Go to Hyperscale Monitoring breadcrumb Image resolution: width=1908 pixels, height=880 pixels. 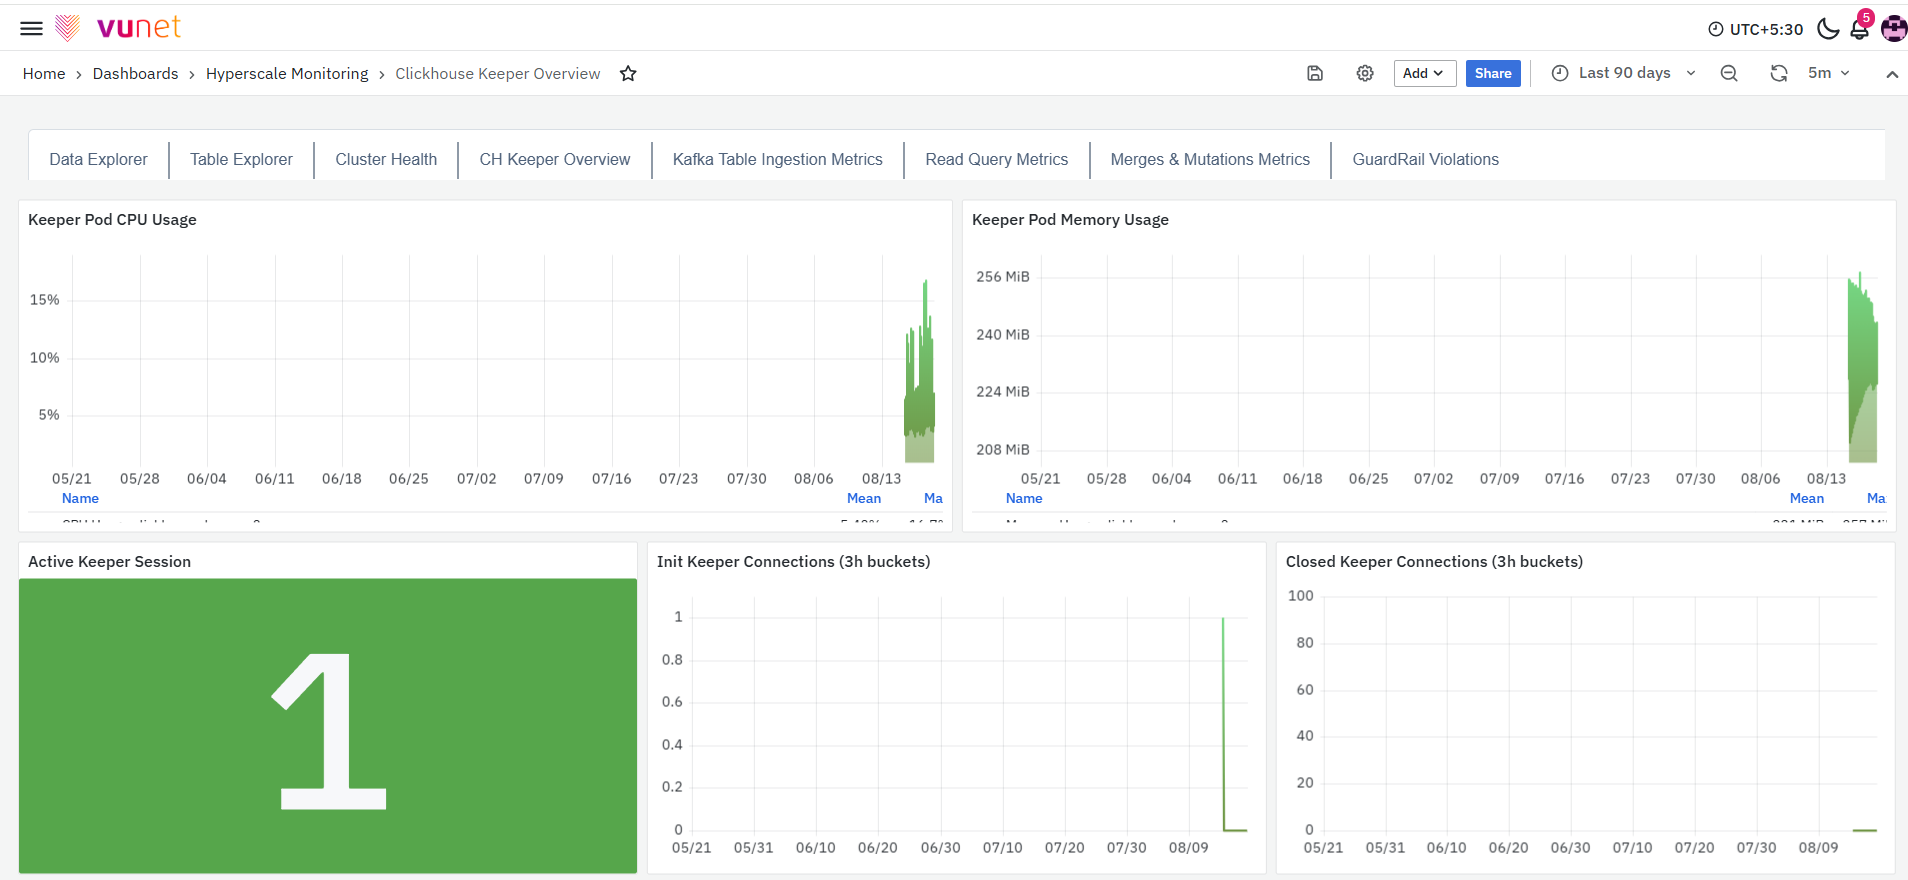coord(287,73)
